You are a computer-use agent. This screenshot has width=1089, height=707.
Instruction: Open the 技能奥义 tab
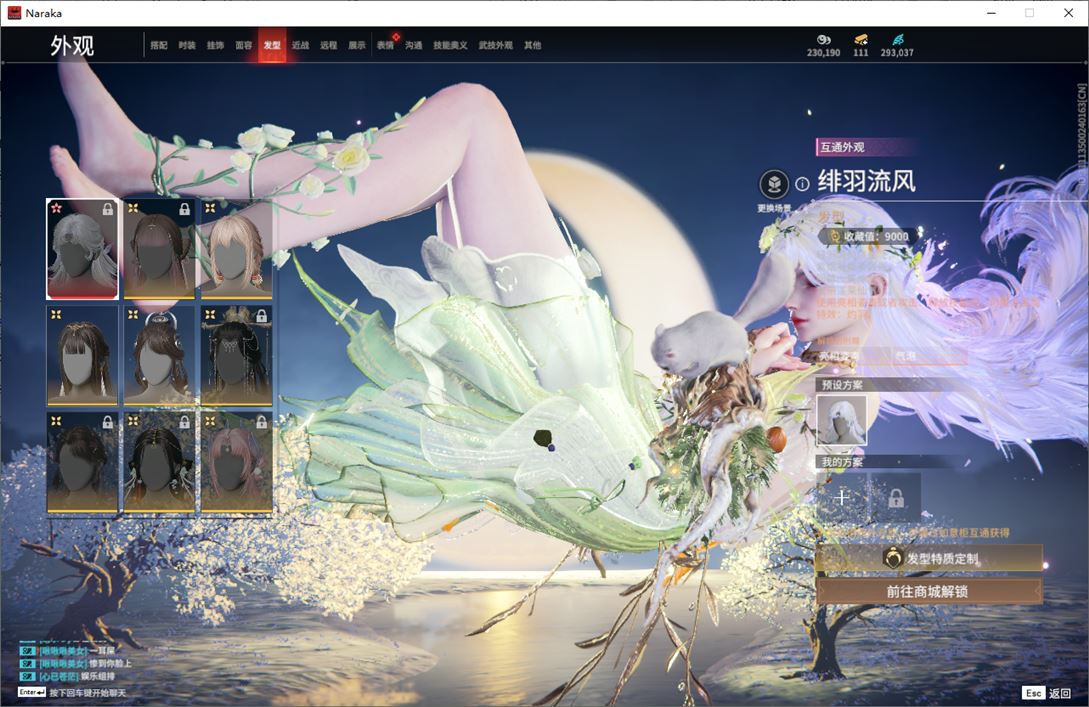(450, 45)
